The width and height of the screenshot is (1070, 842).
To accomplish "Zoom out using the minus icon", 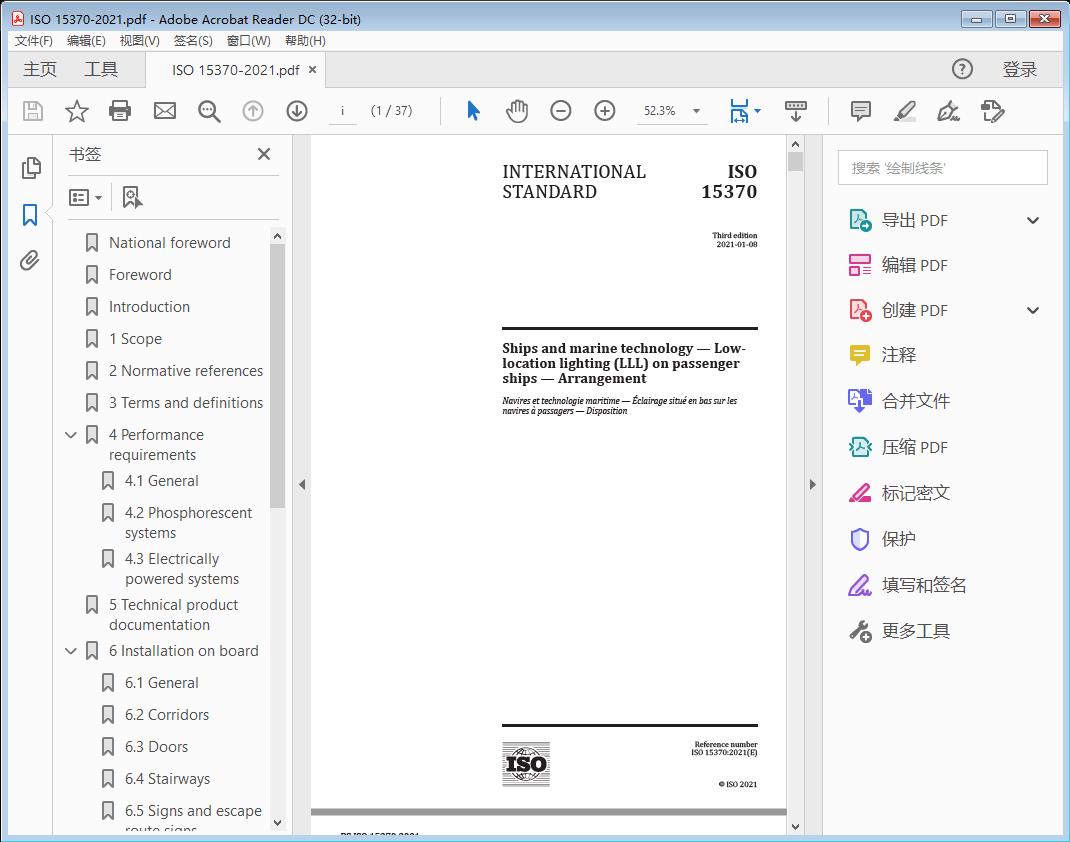I will pyautogui.click(x=560, y=111).
